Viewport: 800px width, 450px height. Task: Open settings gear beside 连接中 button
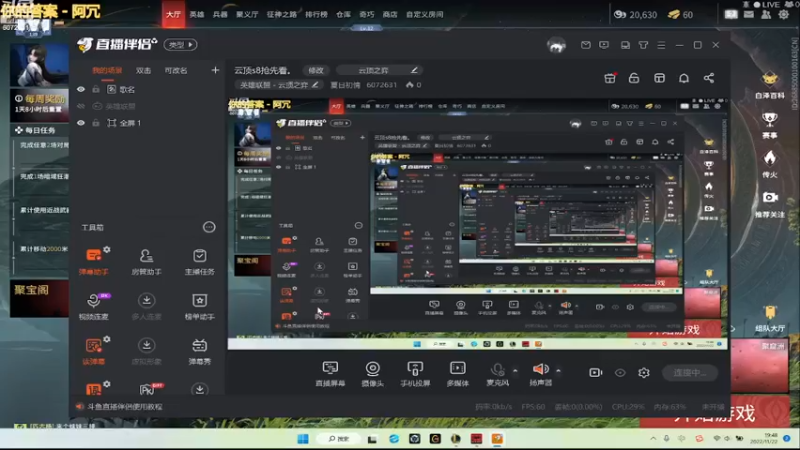click(644, 373)
